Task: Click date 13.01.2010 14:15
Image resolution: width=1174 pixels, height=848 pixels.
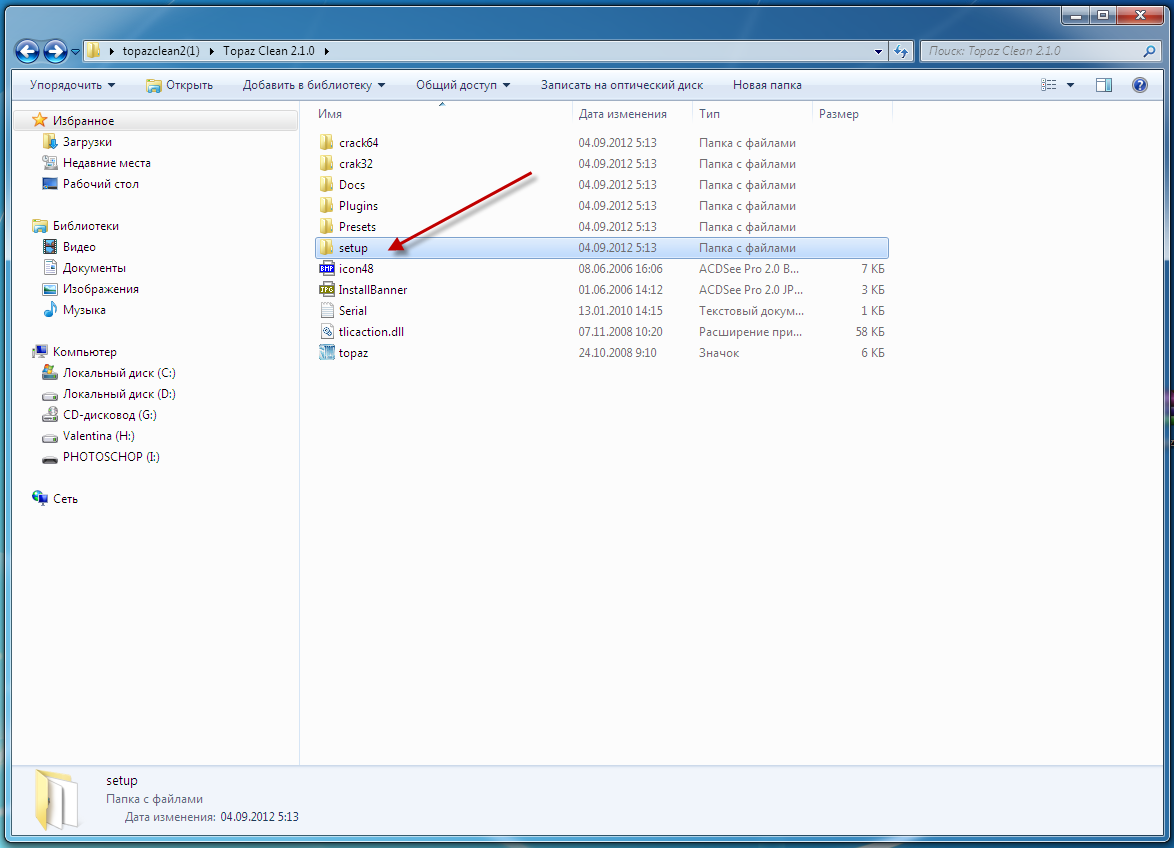Action: pyautogui.click(x=621, y=311)
